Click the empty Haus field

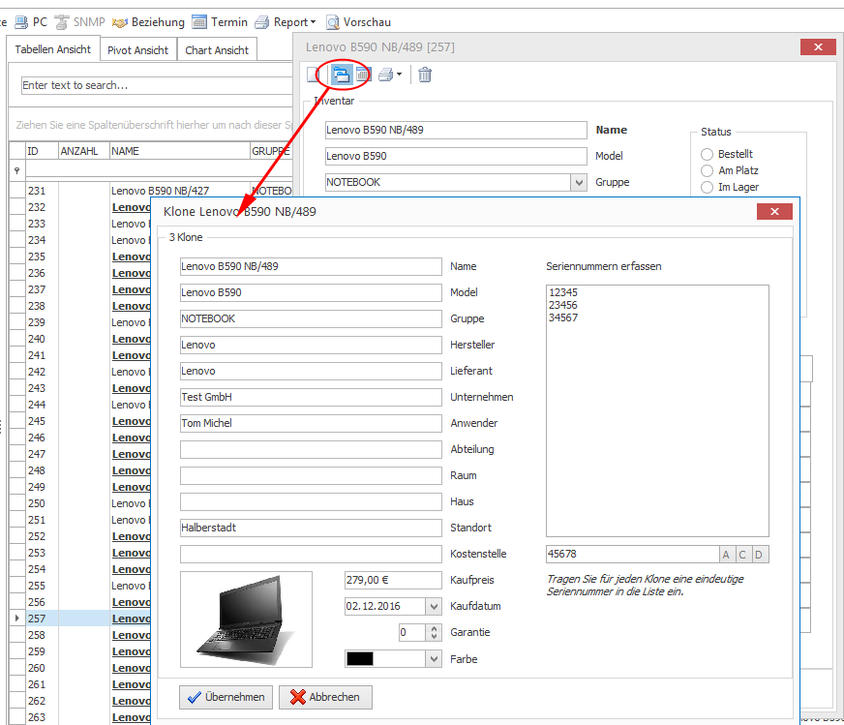311,502
